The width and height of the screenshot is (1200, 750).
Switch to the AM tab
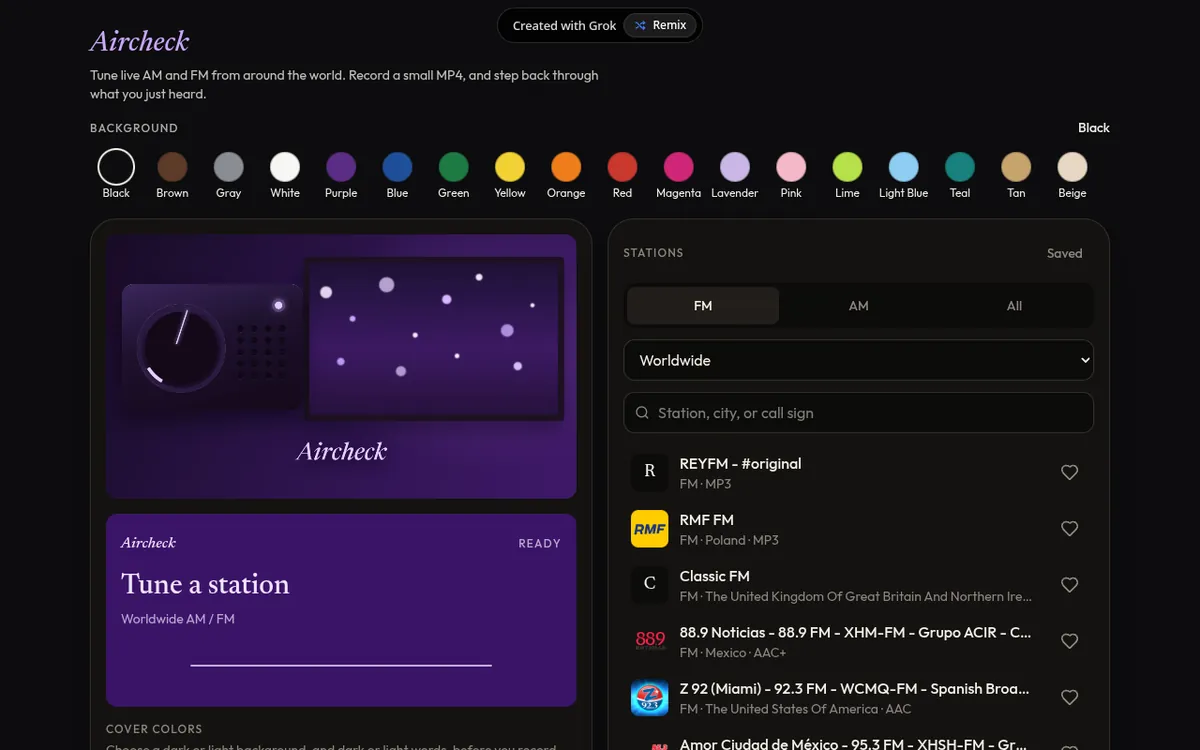[859, 306]
